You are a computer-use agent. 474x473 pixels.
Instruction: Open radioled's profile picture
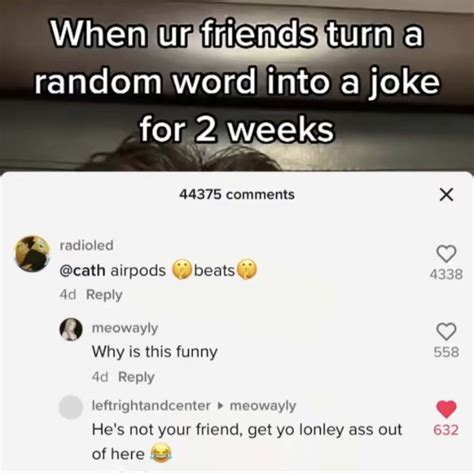pos(33,254)
